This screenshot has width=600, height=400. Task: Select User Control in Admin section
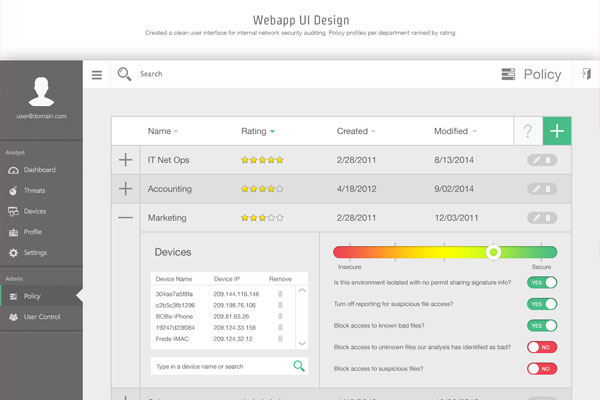pos(42,317)
